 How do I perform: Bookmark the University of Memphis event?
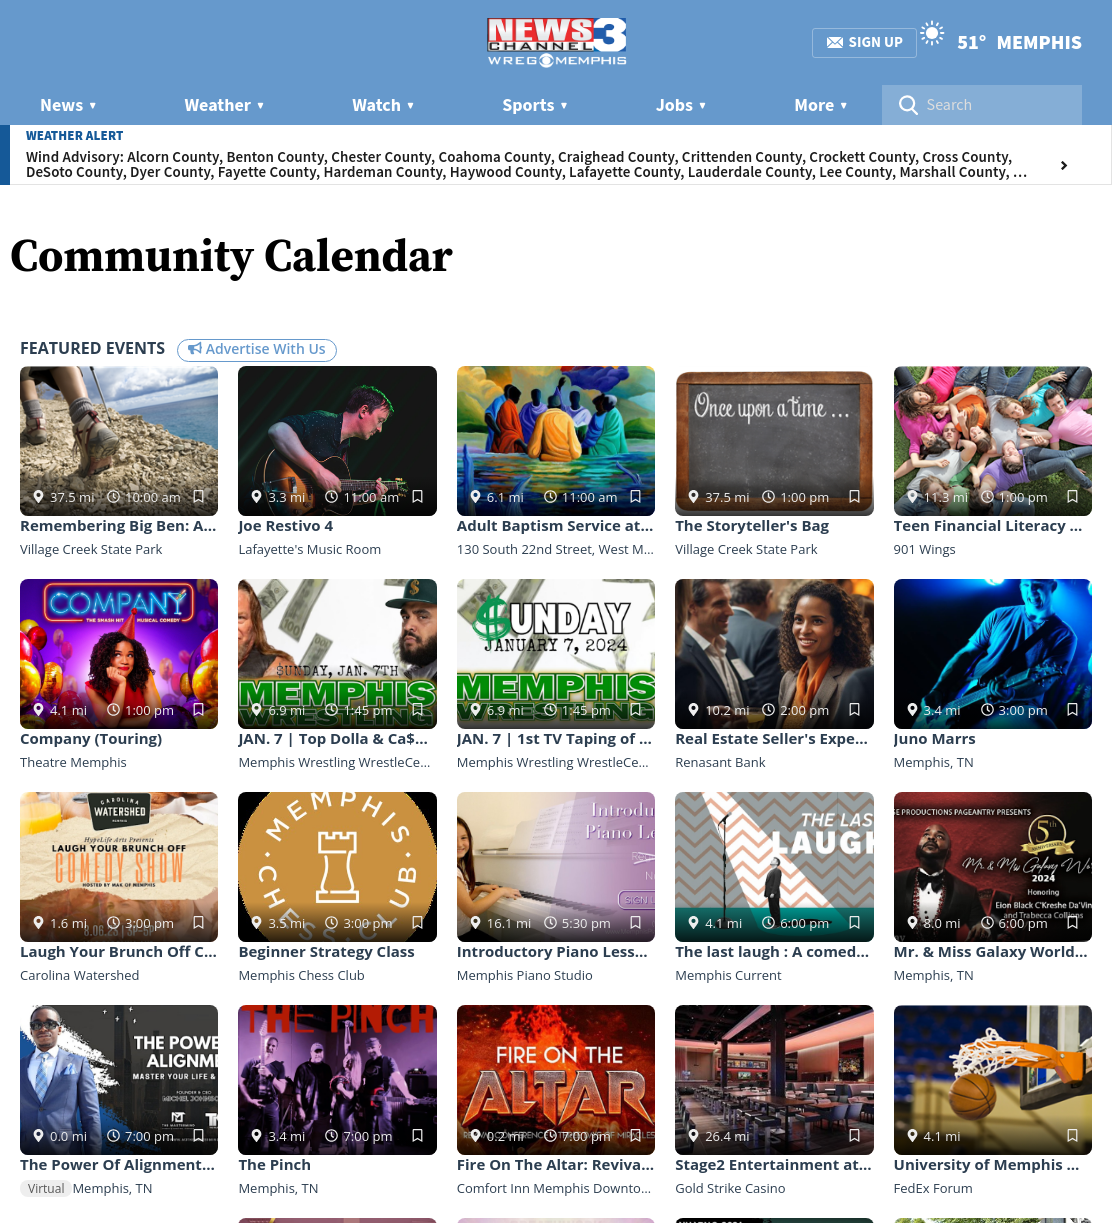point(1073,1136)
